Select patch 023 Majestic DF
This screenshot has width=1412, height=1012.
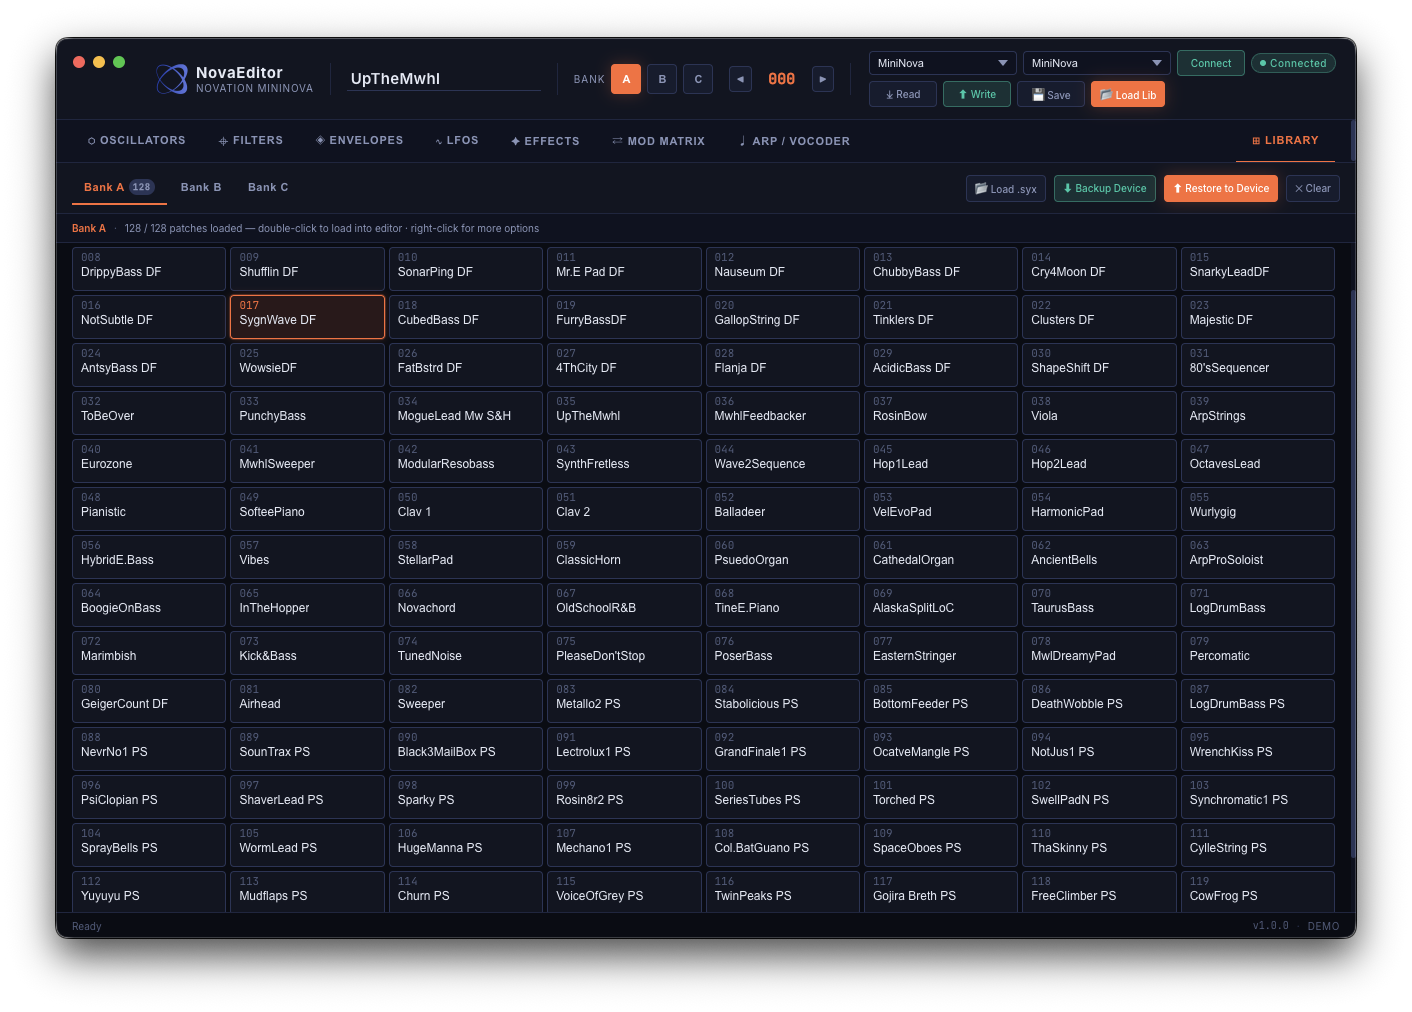point(1258,317)
